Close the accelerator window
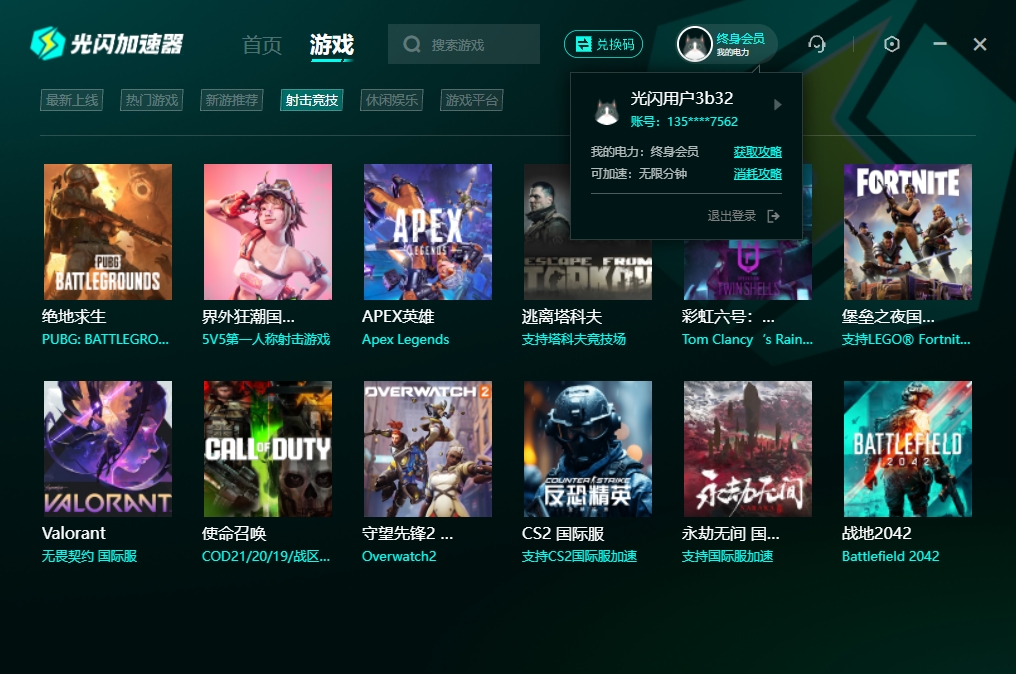The width and height of the screenshot is (1016, 674). 980,44
